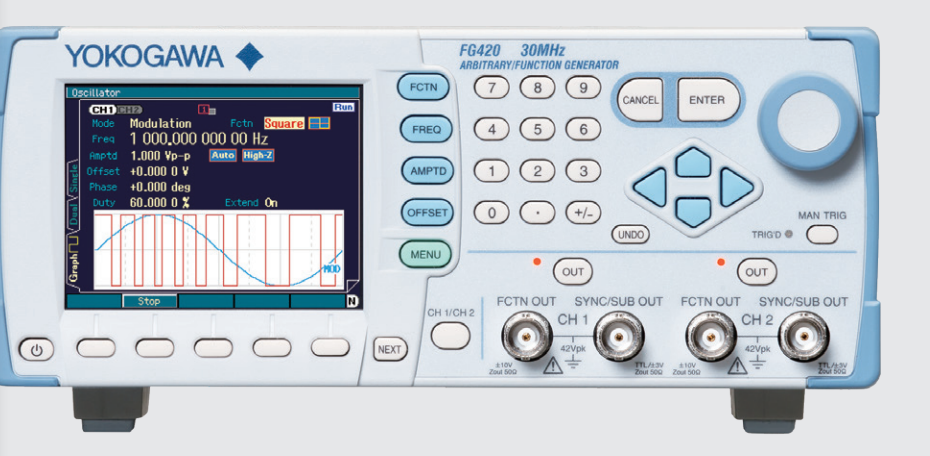Tap the decimal point key

(537, 212)
